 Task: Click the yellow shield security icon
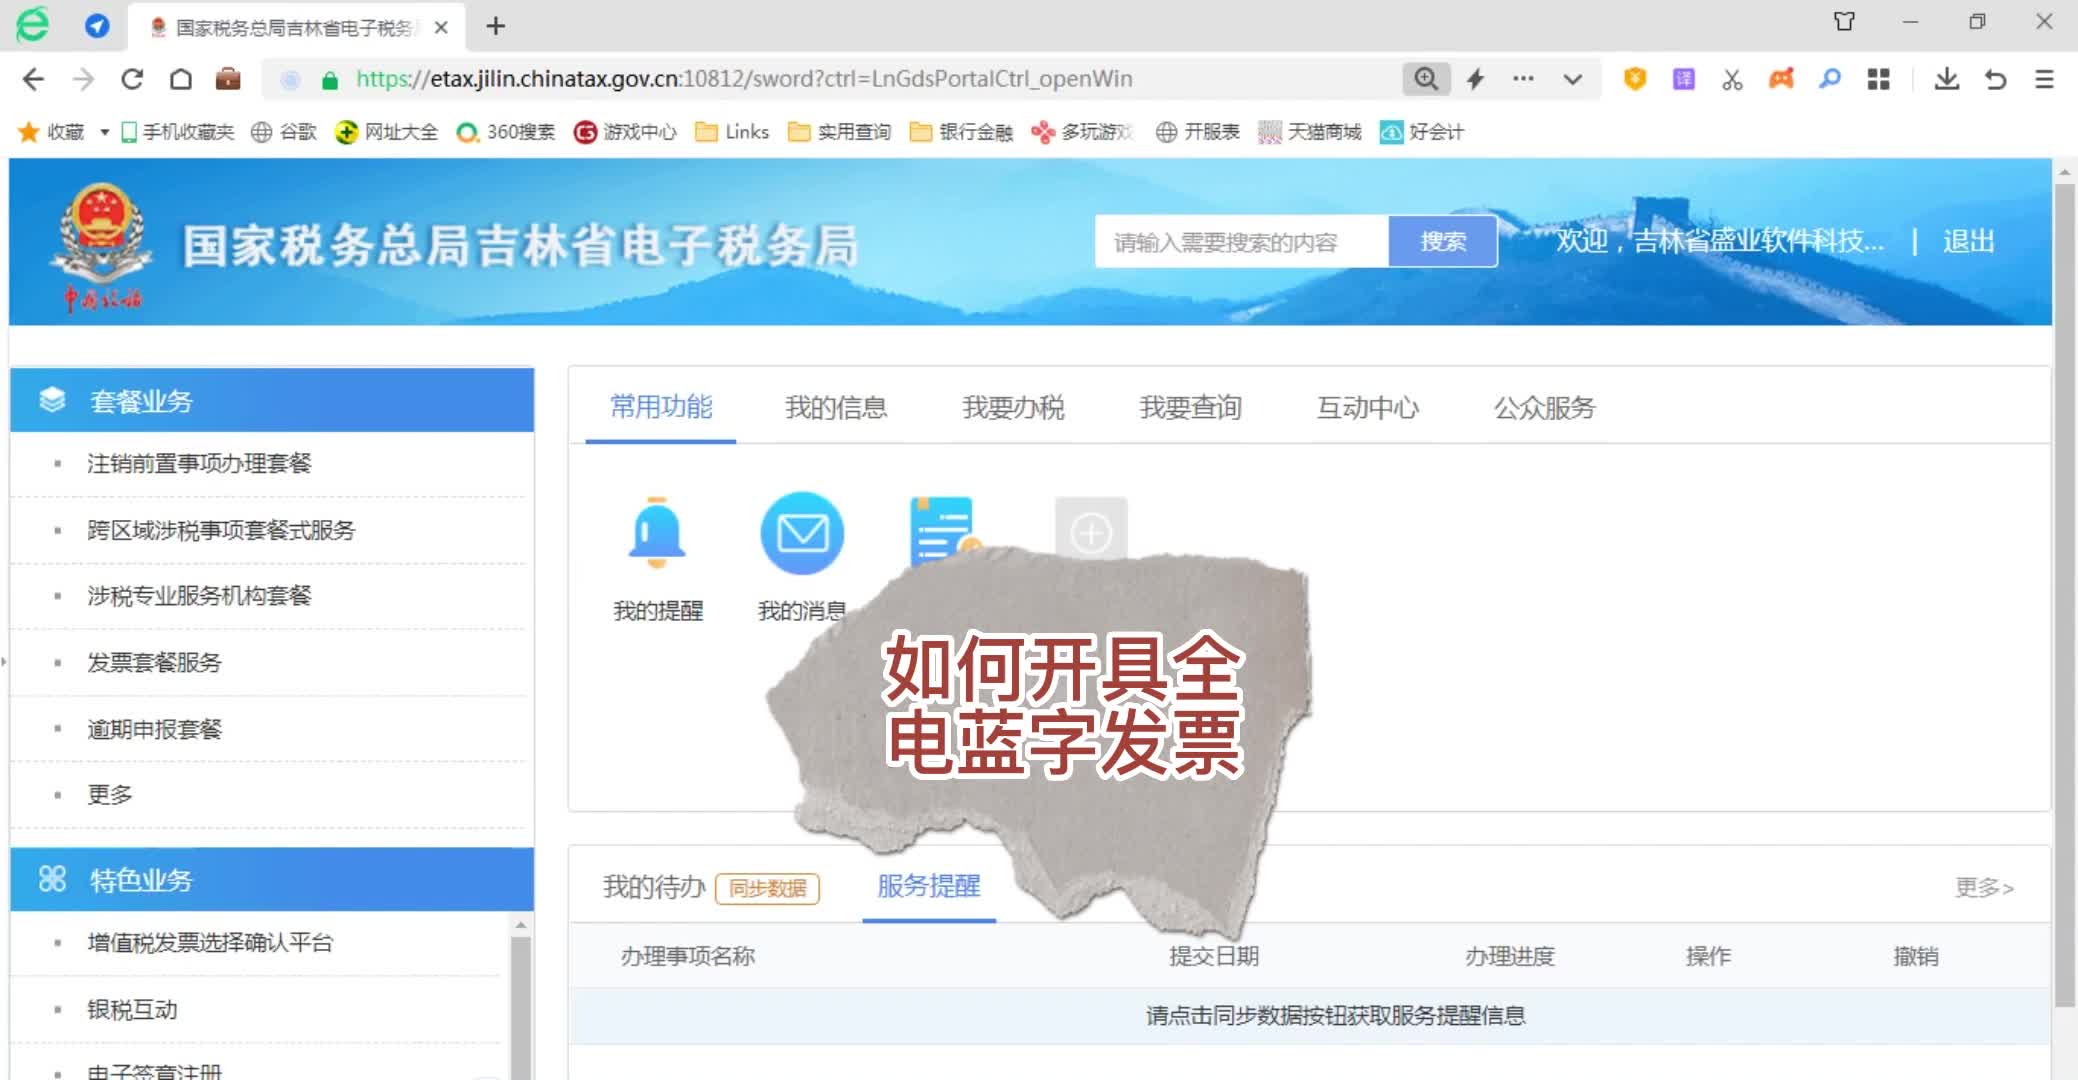1634,78
